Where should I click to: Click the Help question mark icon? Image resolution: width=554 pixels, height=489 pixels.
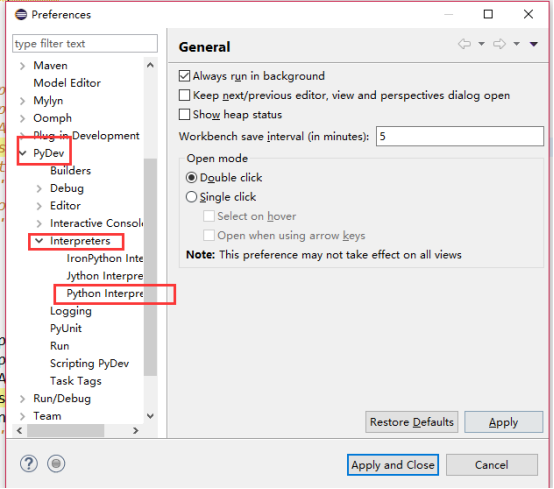tap(29, 464)
